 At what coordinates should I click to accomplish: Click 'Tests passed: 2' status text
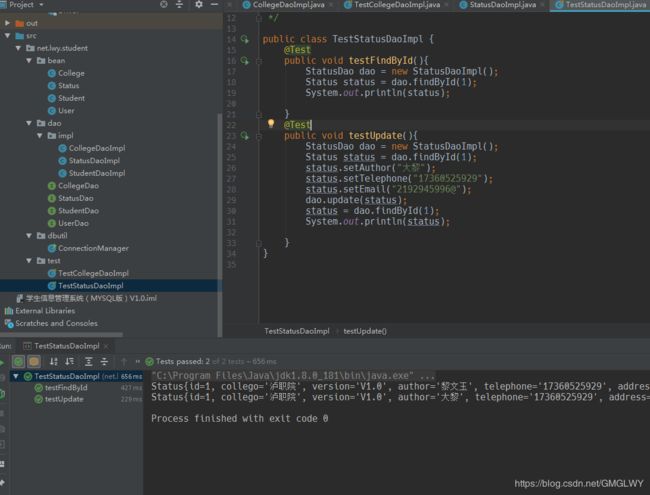(x=183, y=362)
